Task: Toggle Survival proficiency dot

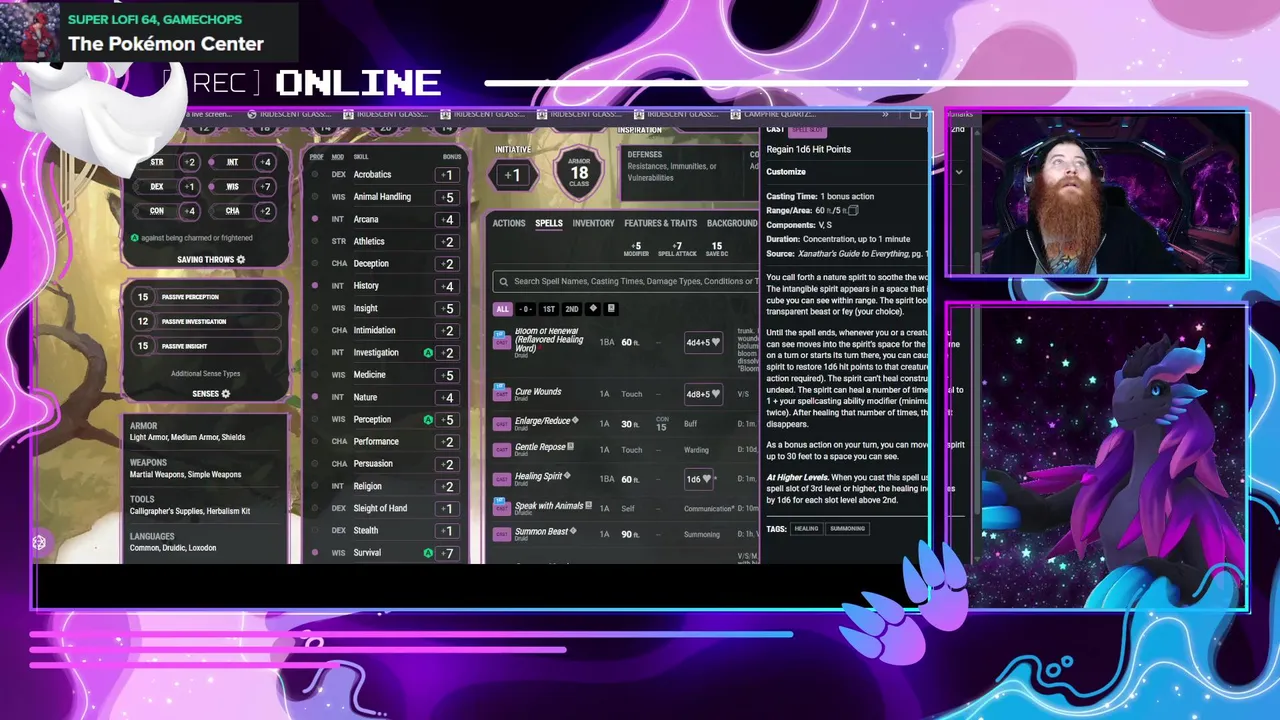Action: [x=315, y=553]
